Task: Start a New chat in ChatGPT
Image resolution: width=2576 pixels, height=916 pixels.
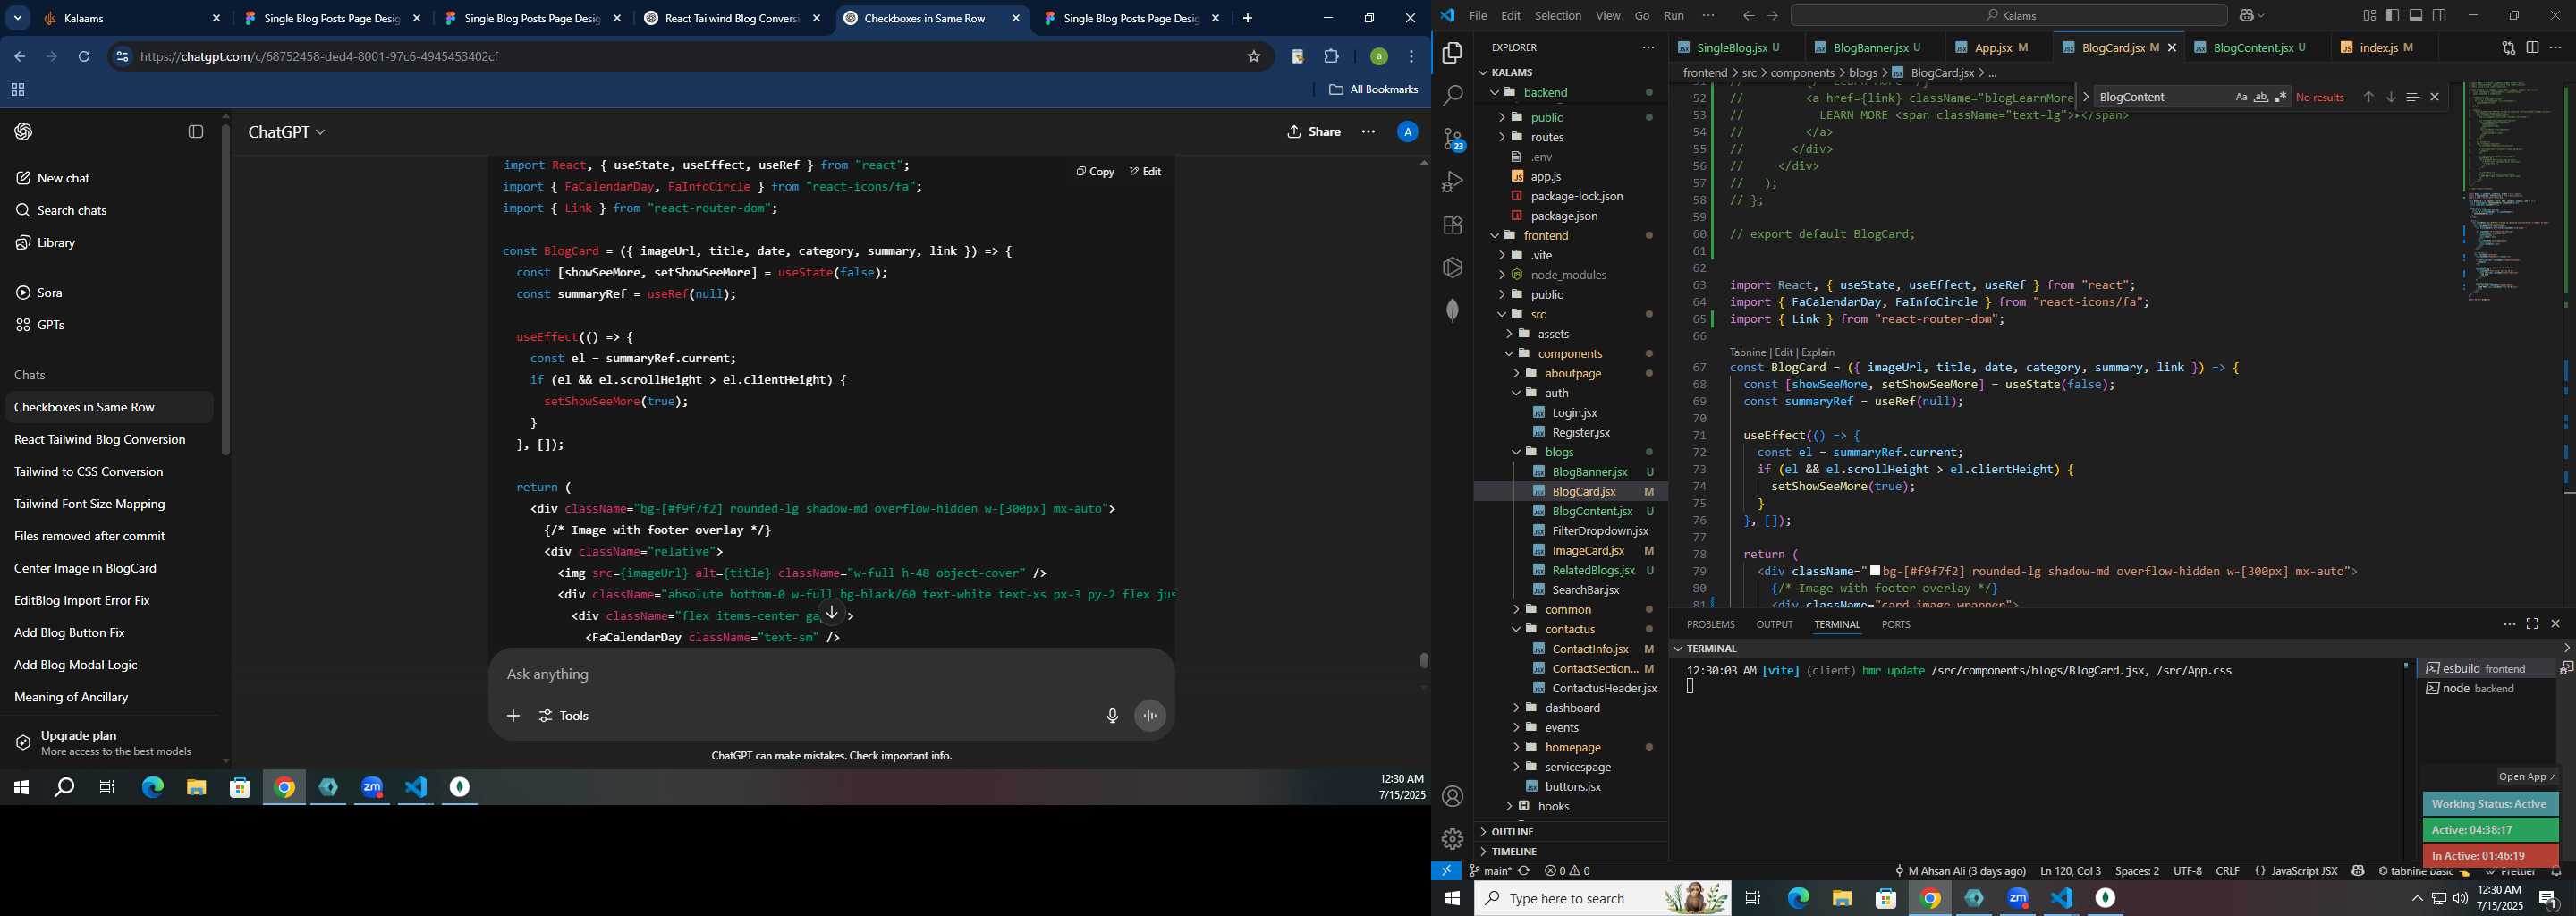Action: 64,178
